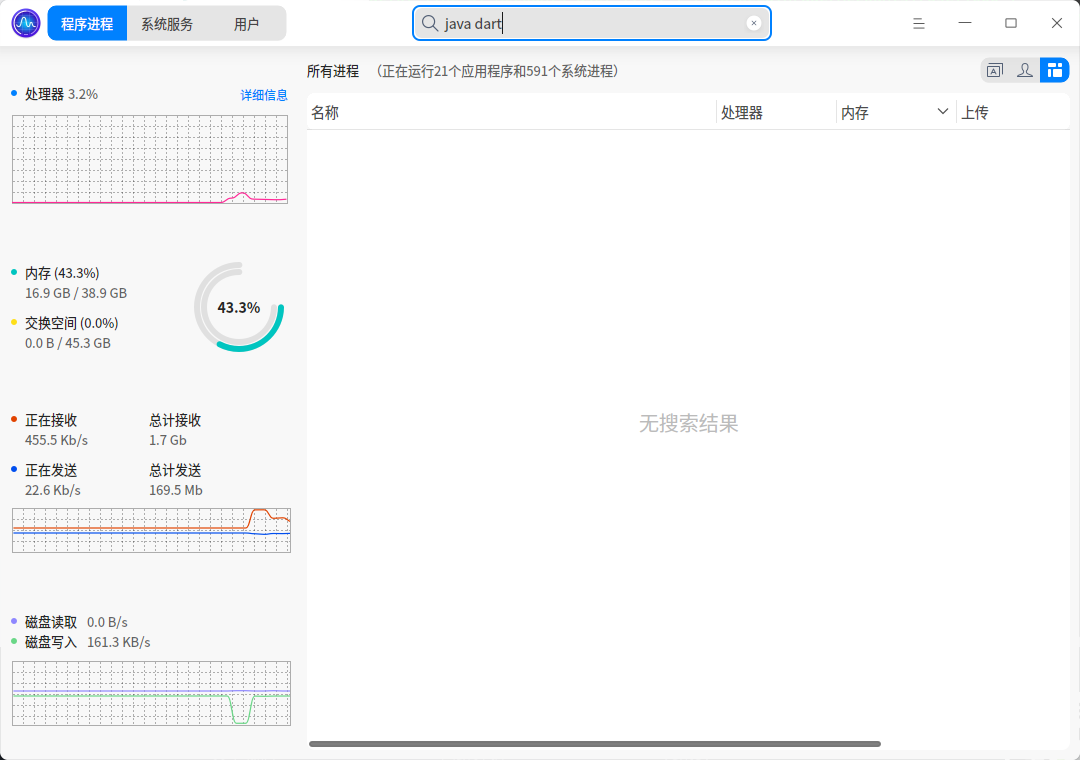Image resolution: width=1080 pixels, height=760 pixels.
Task: Show all processes with the grid filter icon
Action: tap(1055, 70)
